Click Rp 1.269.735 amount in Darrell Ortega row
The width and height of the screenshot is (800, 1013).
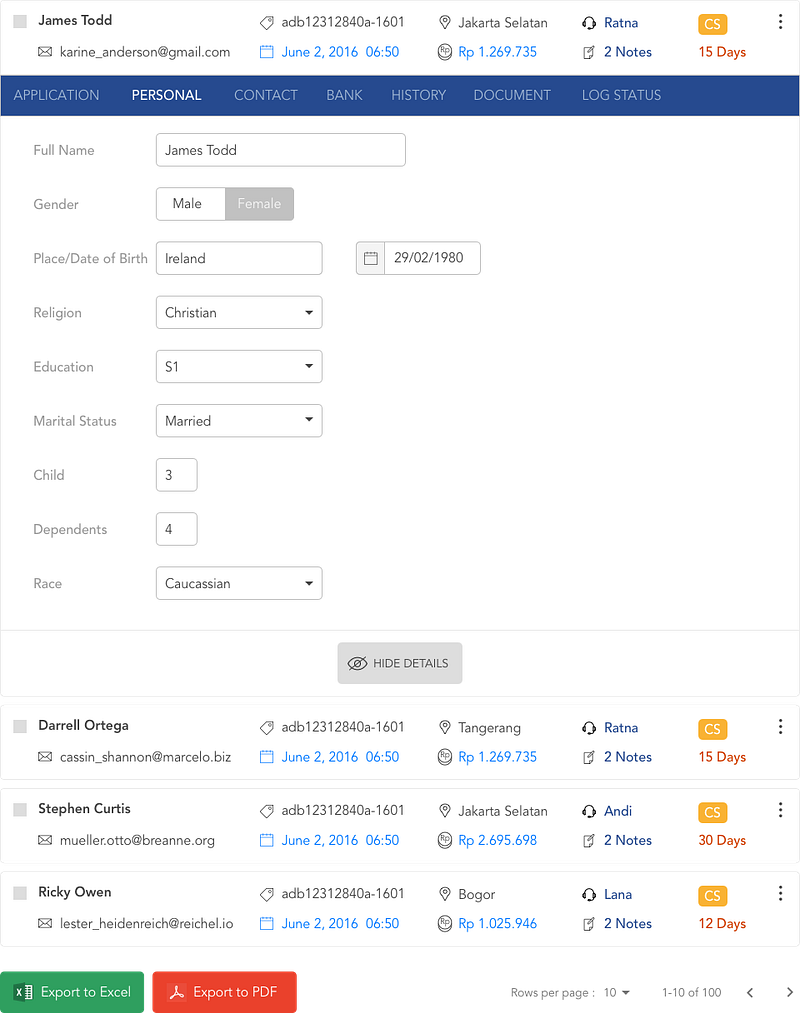click(x=498, y=757)
